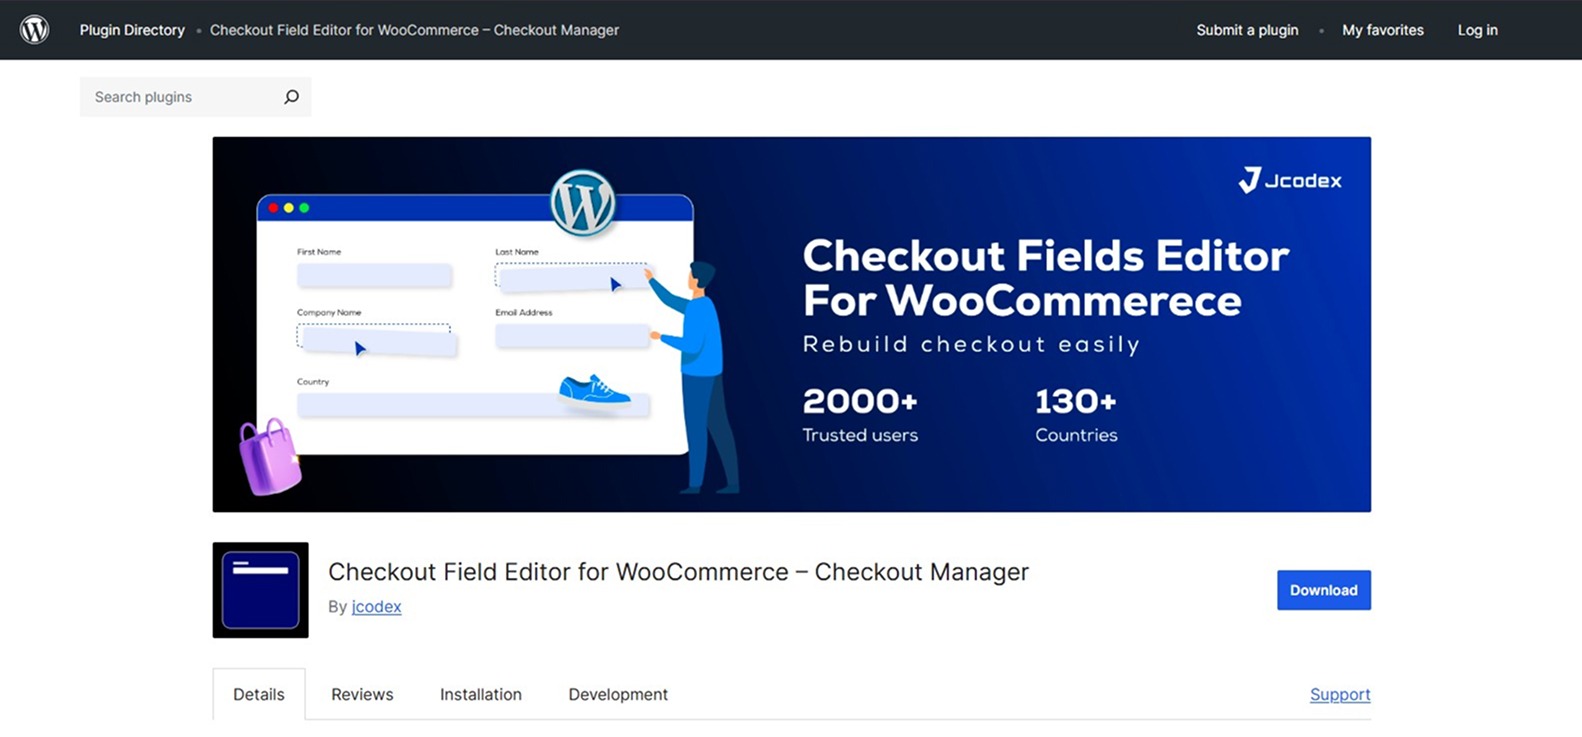Open Submit a plugin page
Viewport: 1582px width, 737px height.
1247,30
